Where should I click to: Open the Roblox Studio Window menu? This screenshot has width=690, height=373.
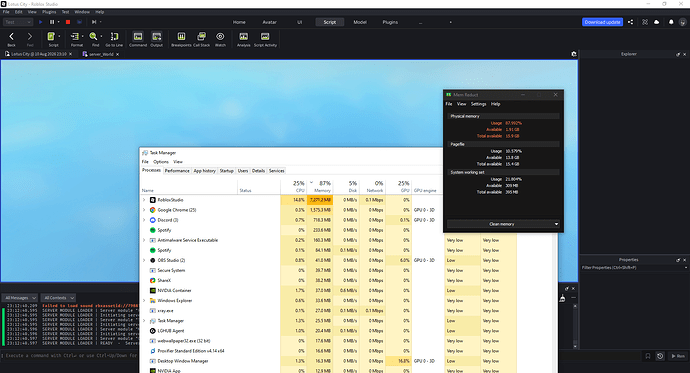82,12
